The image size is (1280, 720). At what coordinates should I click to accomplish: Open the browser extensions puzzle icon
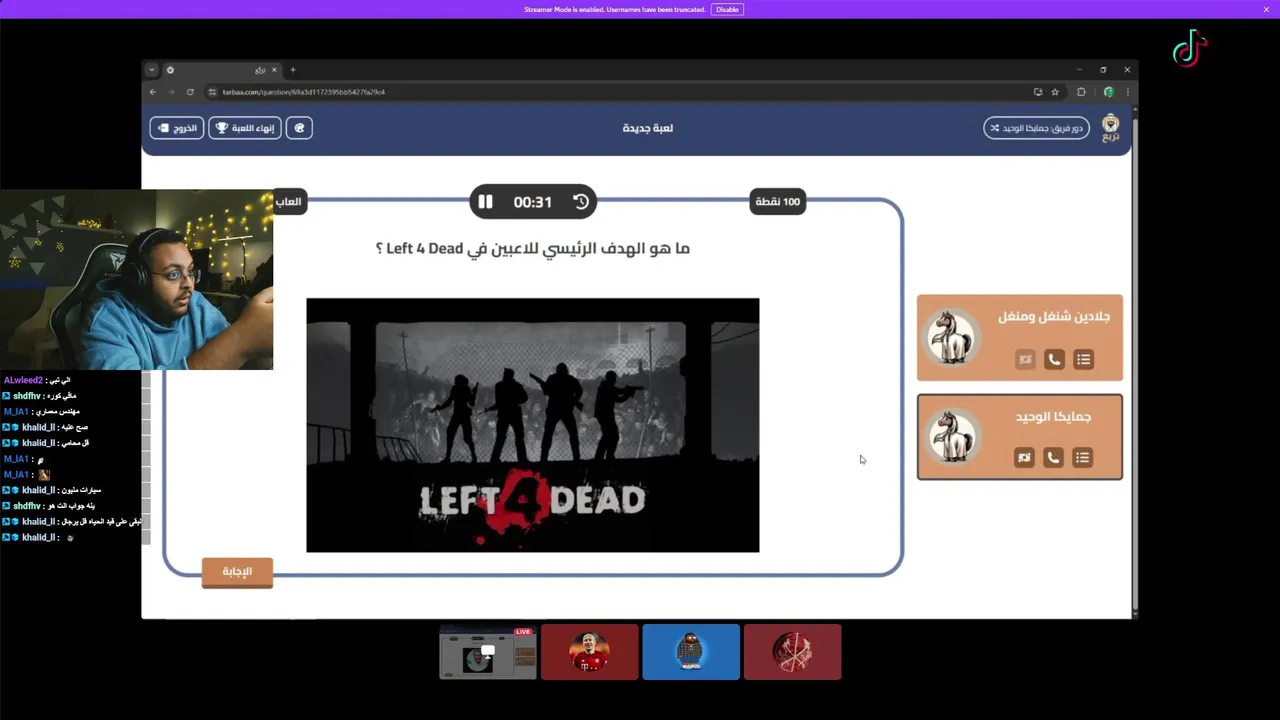click(x=1081, y=92)
